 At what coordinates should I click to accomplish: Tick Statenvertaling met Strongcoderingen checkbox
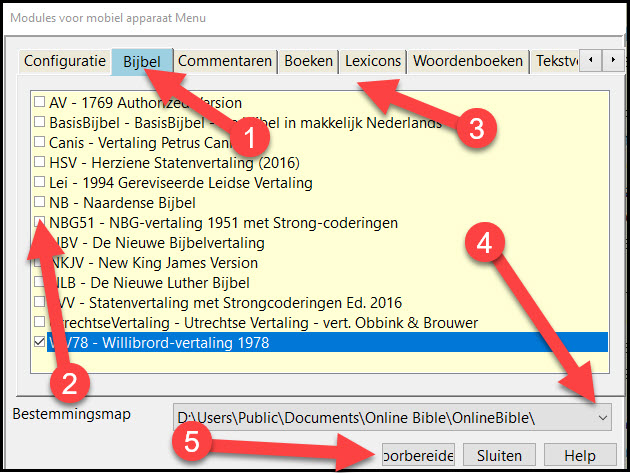coord(39,301)
